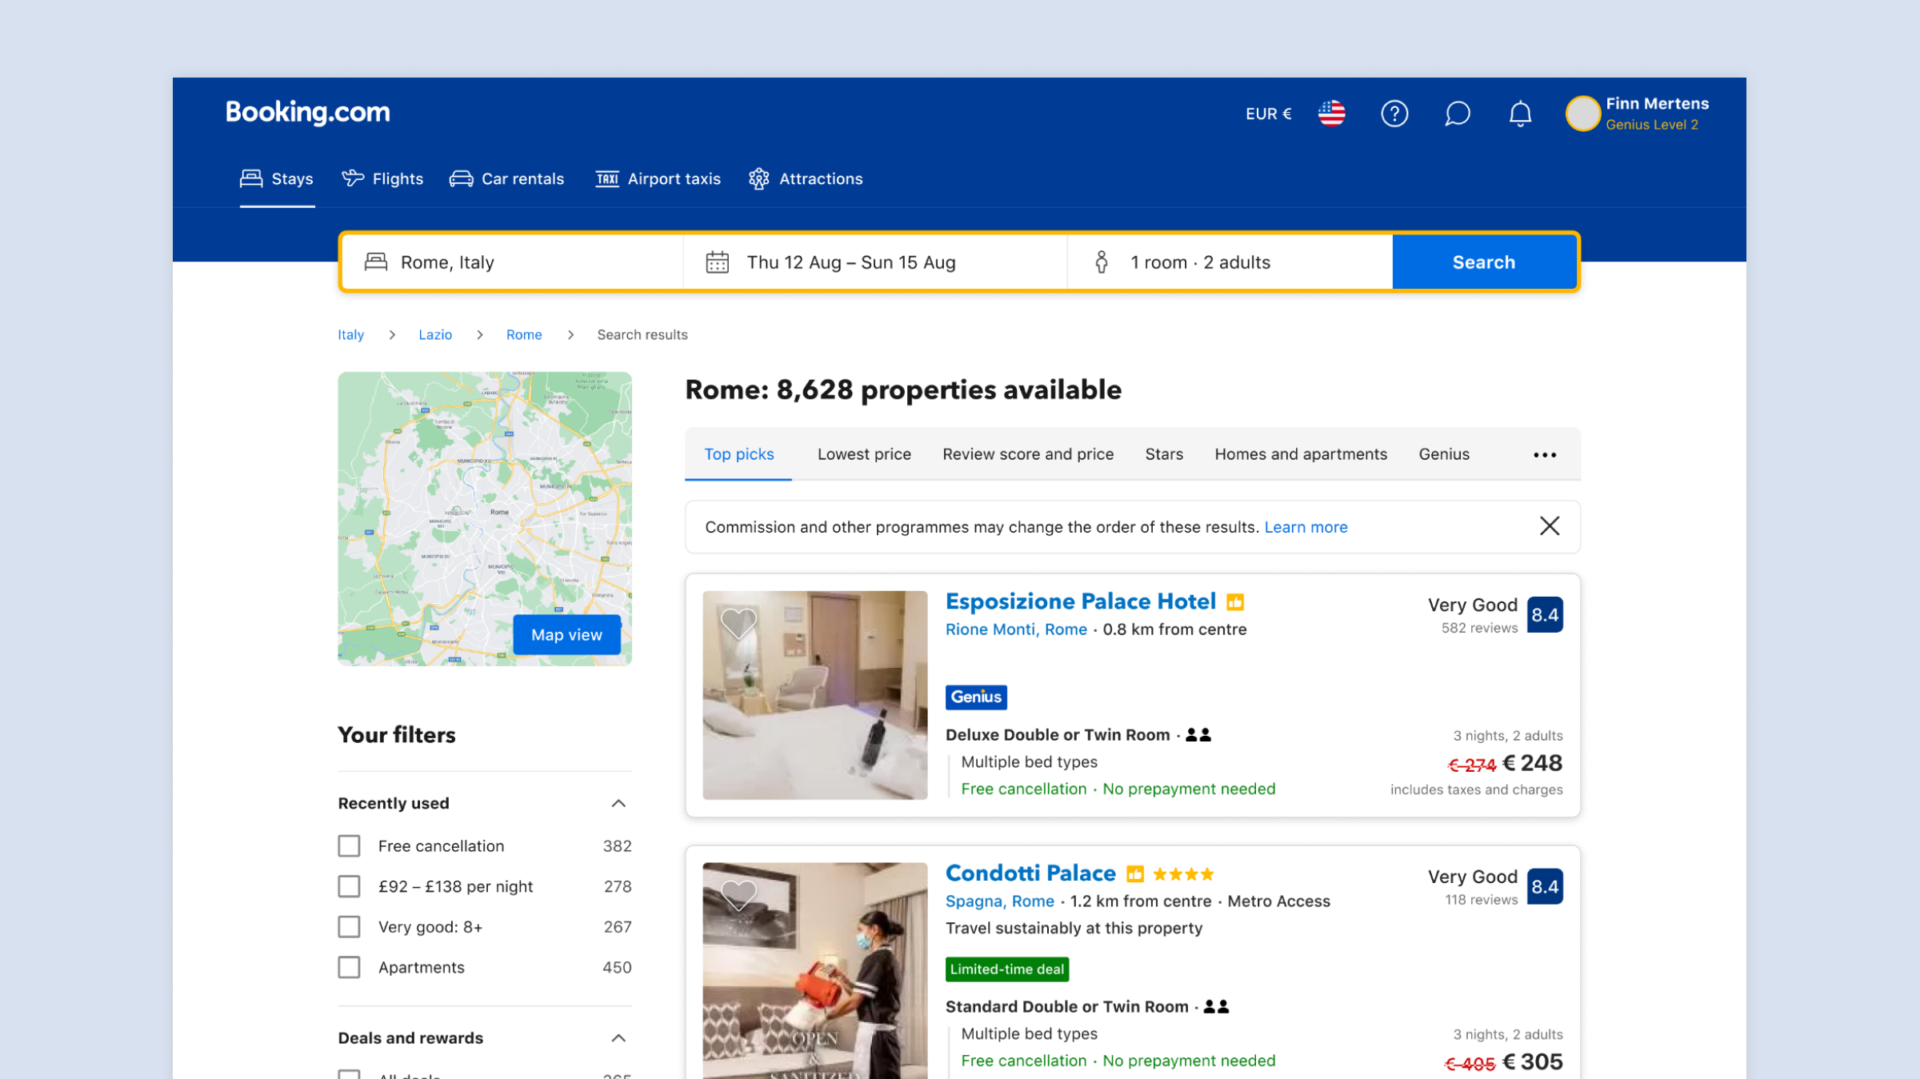This screenshot has width=1920, height=1079.
Task: Click Standard Double or Twin Room
Action: tap(1067, 1007)
